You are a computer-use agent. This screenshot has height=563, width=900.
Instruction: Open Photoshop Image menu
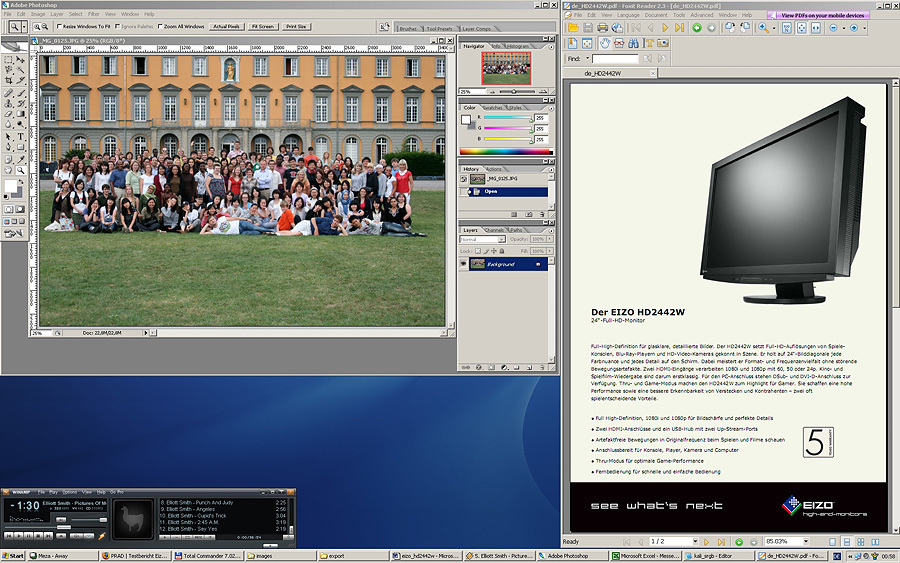click(x=38, y=14)
